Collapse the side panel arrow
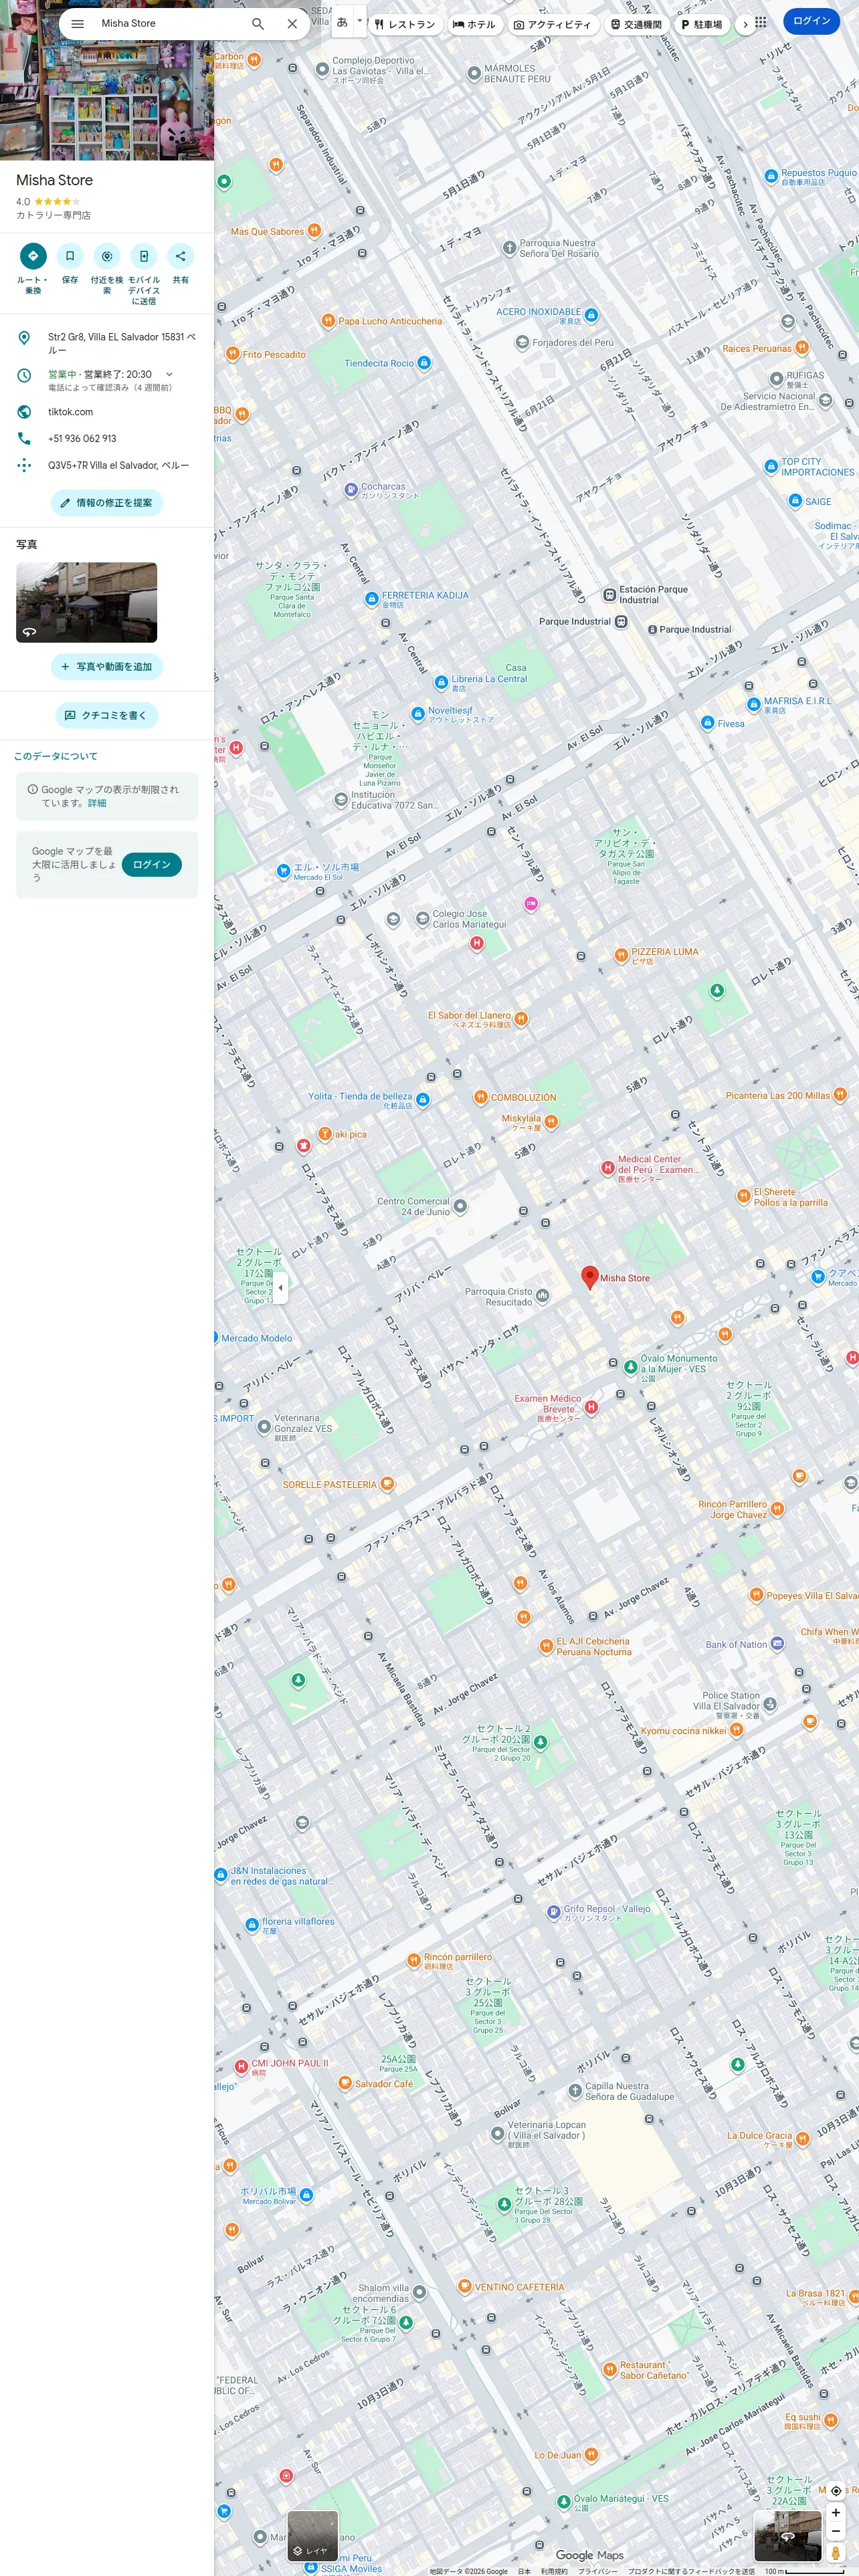859x2576 pixels. pos(280,1288)
